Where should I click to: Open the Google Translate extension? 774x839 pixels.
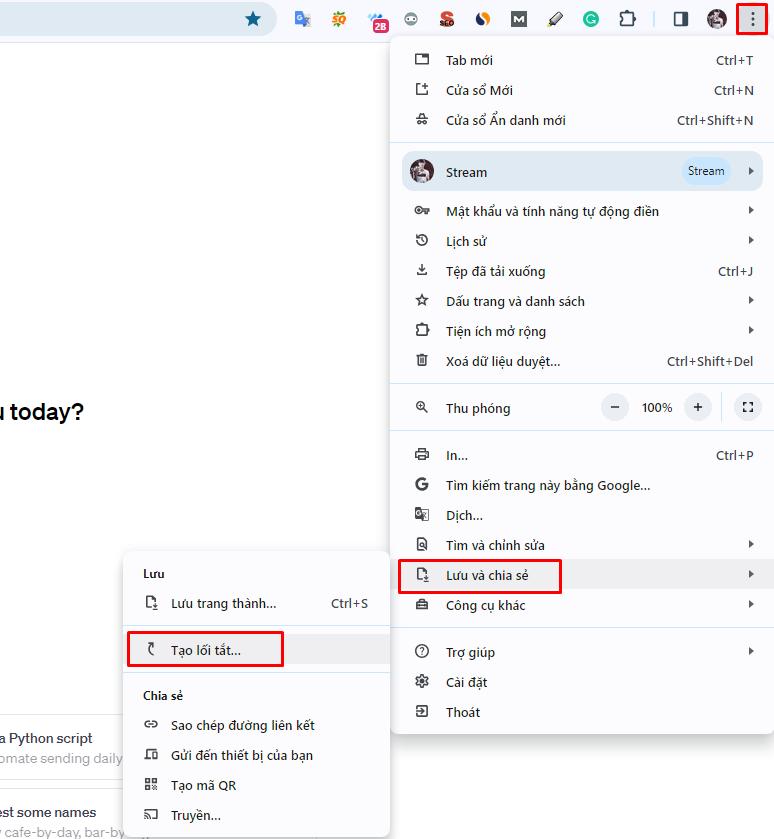(x=303, y=19)
